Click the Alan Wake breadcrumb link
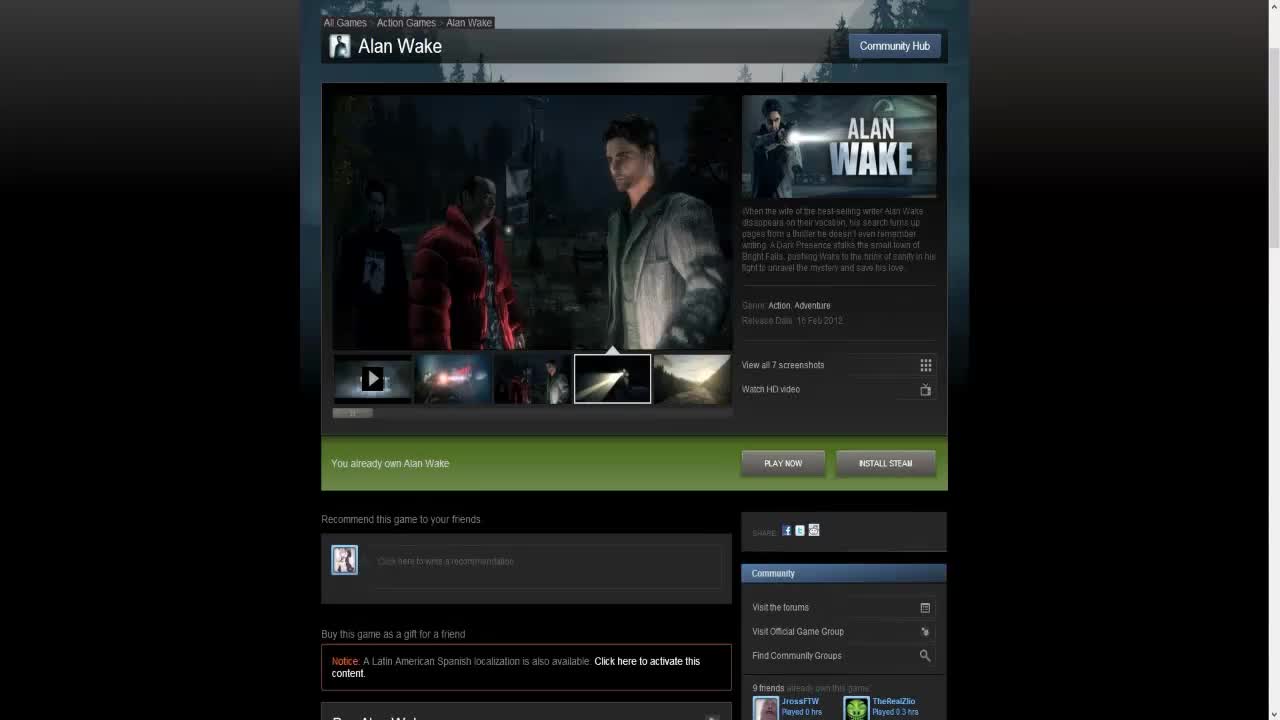1280x720 pixels. [x=469, y=23]
